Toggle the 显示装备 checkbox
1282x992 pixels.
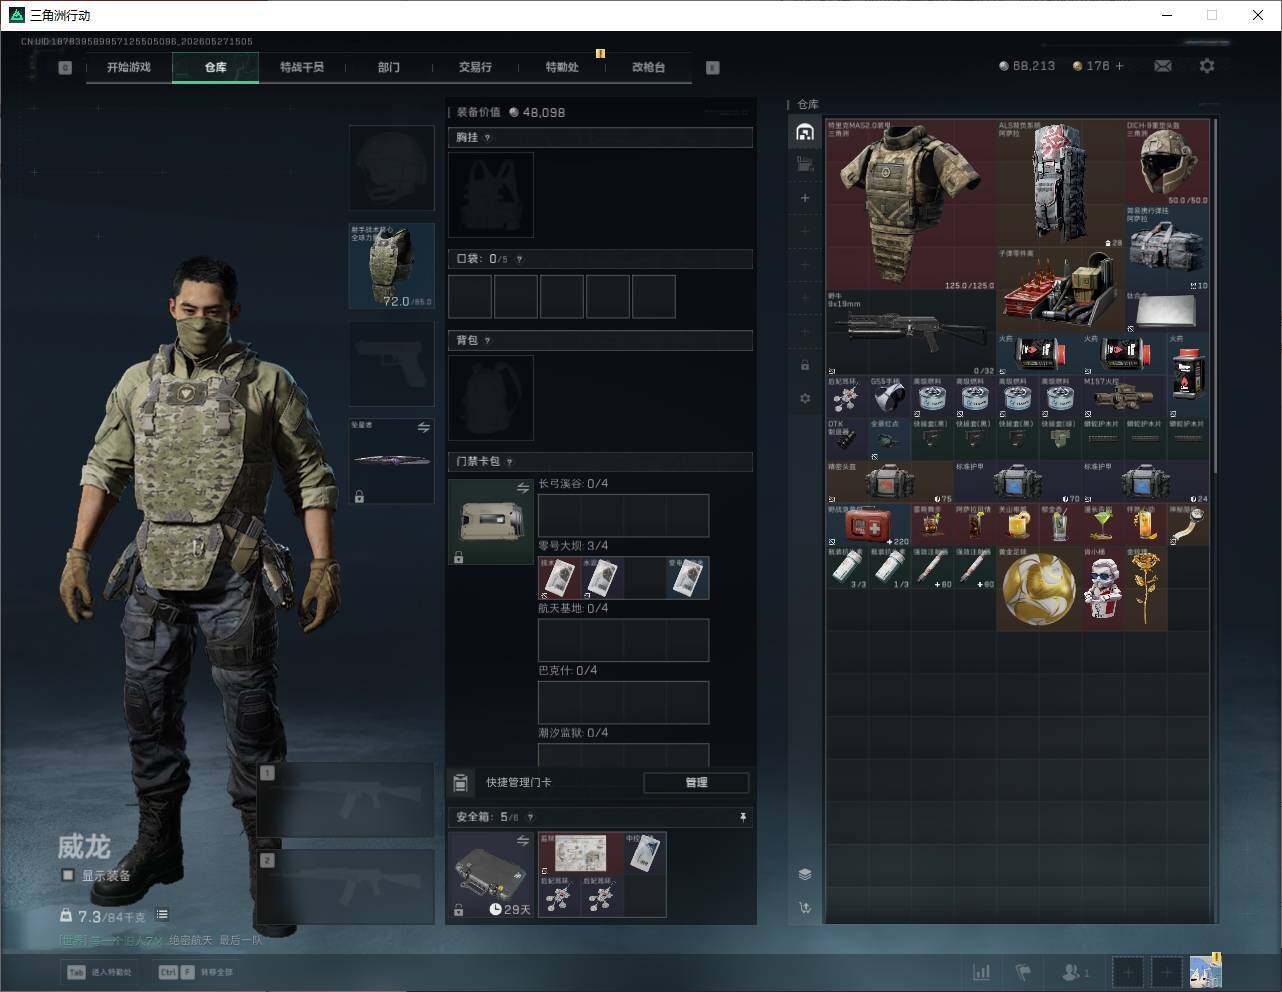[68, 875]
